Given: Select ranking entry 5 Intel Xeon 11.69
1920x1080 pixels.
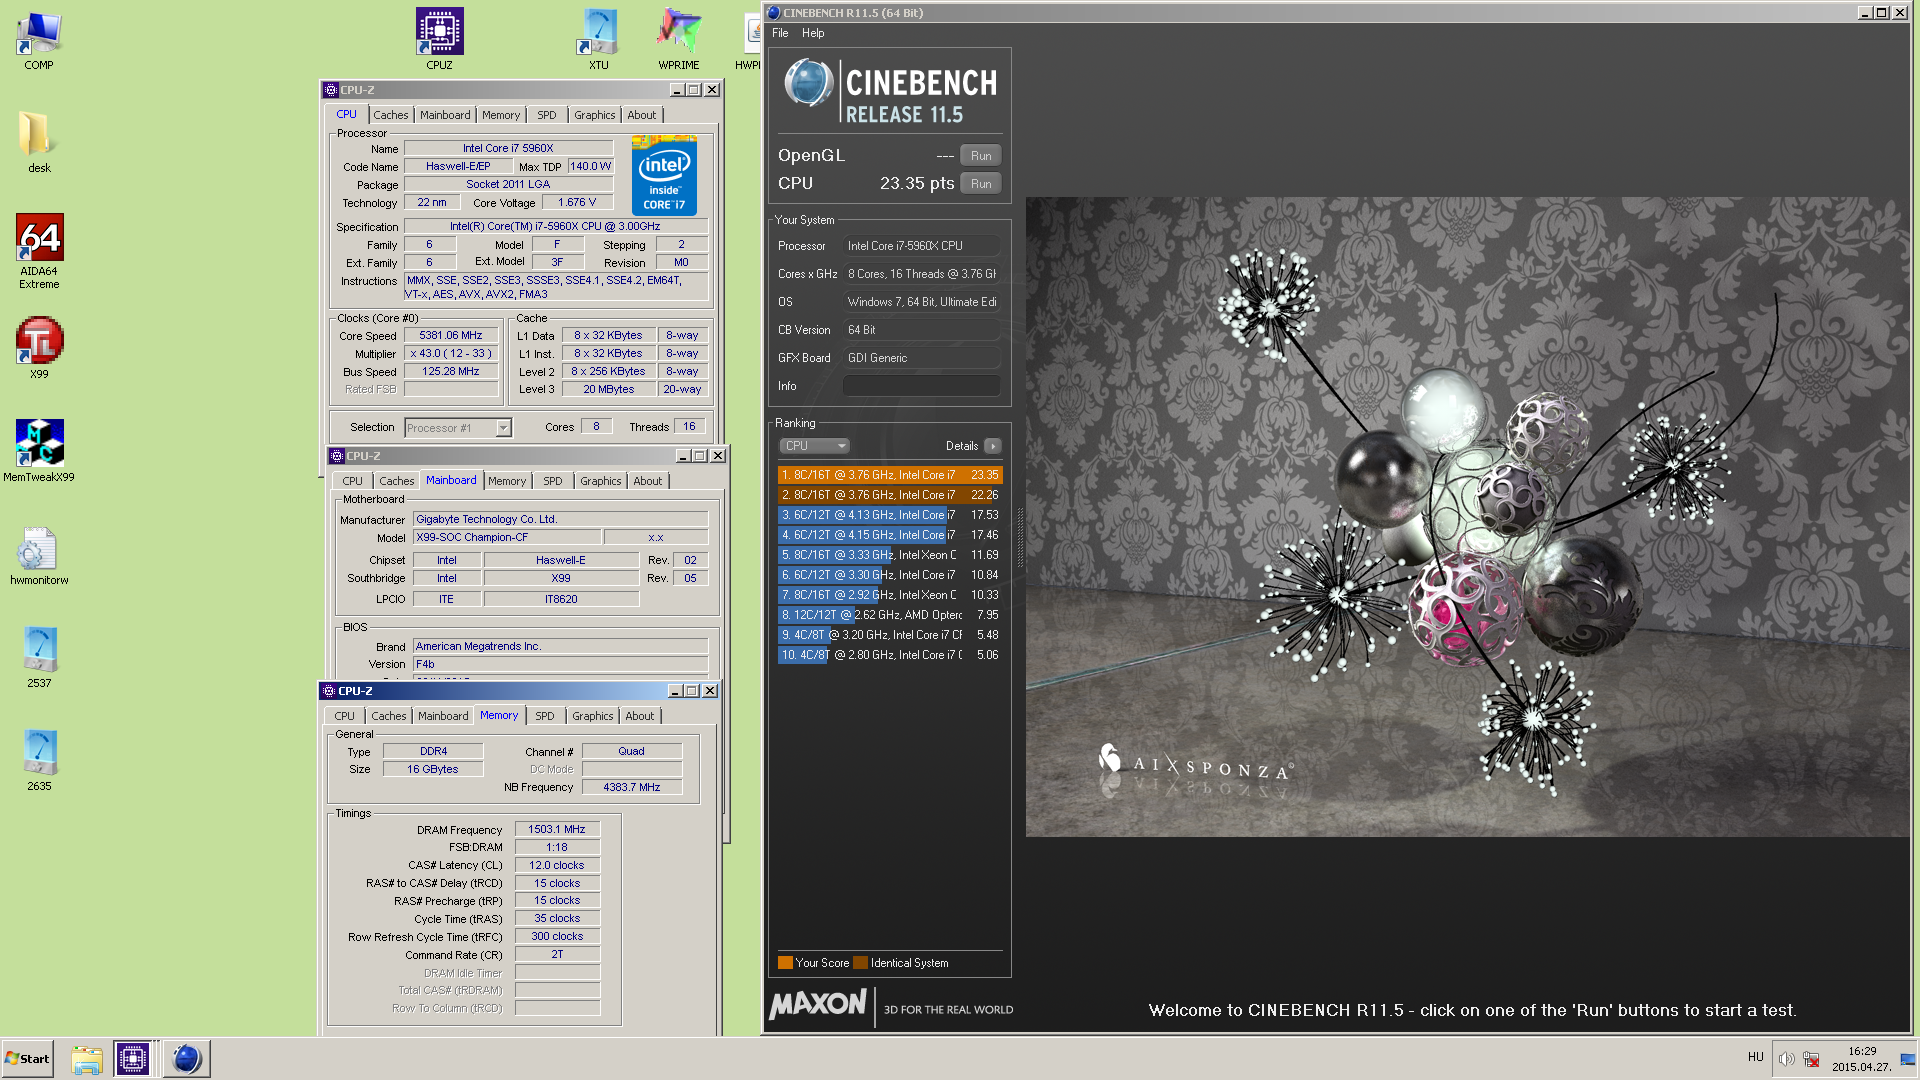Looking at the screenshot, I should tap(890, 555).
